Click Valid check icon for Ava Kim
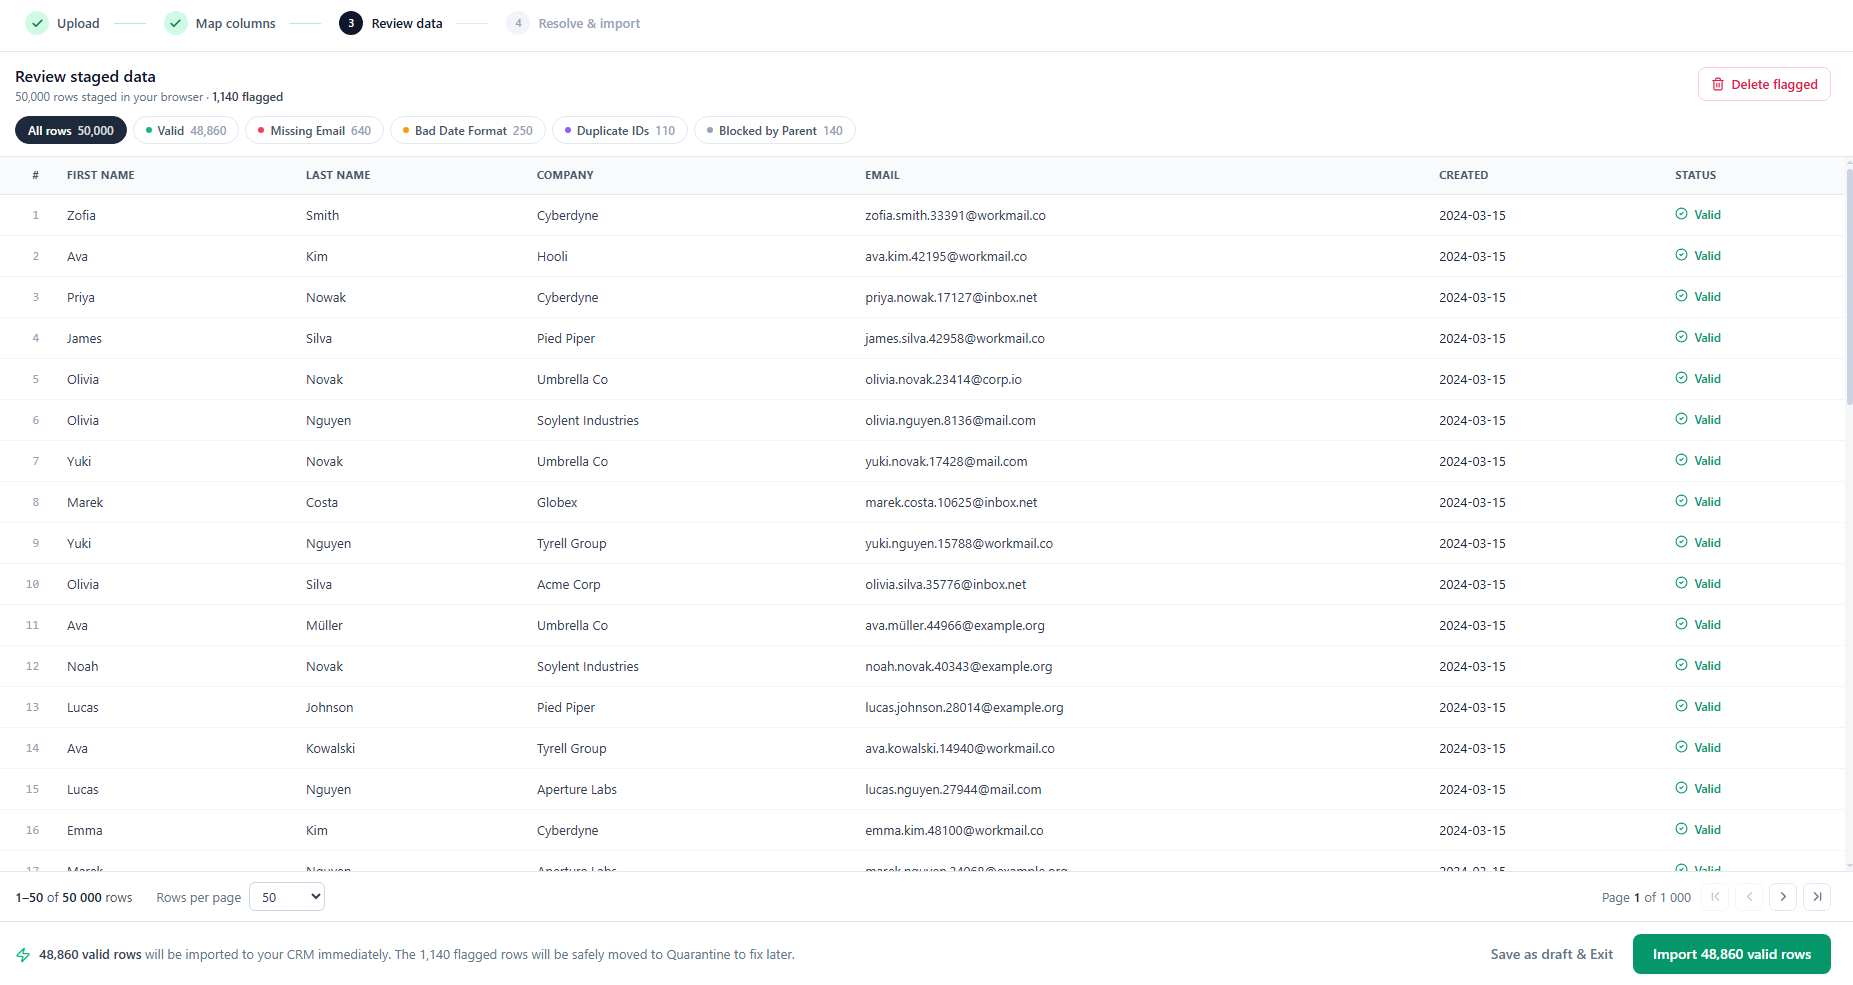1853x985 pixels. [1681, 255]
